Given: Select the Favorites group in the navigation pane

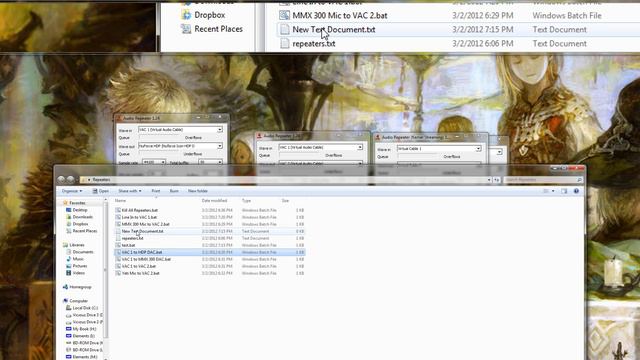Looking at the screenshot, I should (73, 203).
